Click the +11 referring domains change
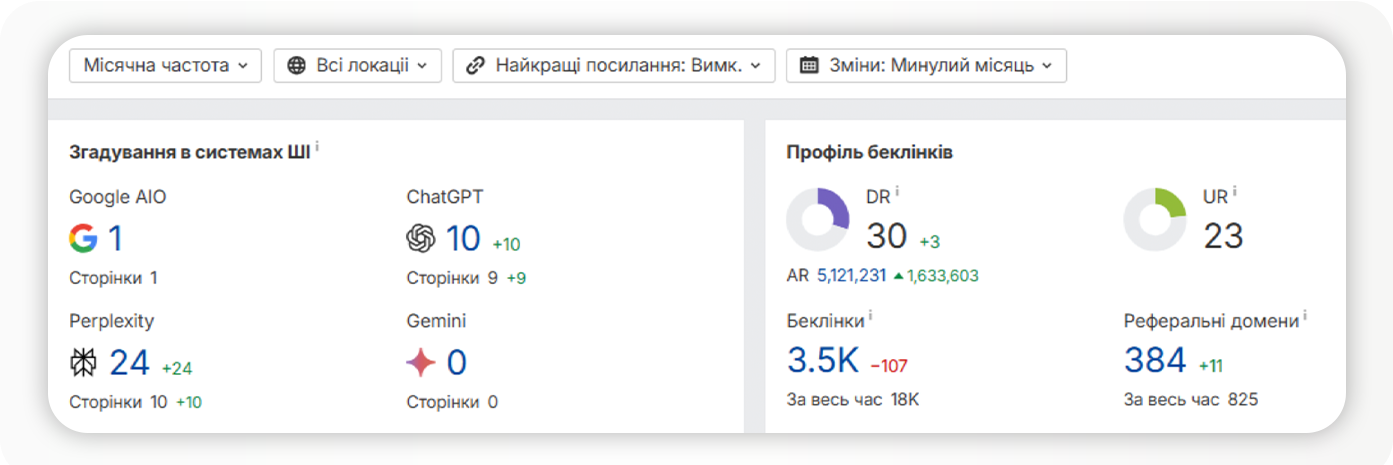Viewport: 1393px width, 465px height. point(1211,366)
